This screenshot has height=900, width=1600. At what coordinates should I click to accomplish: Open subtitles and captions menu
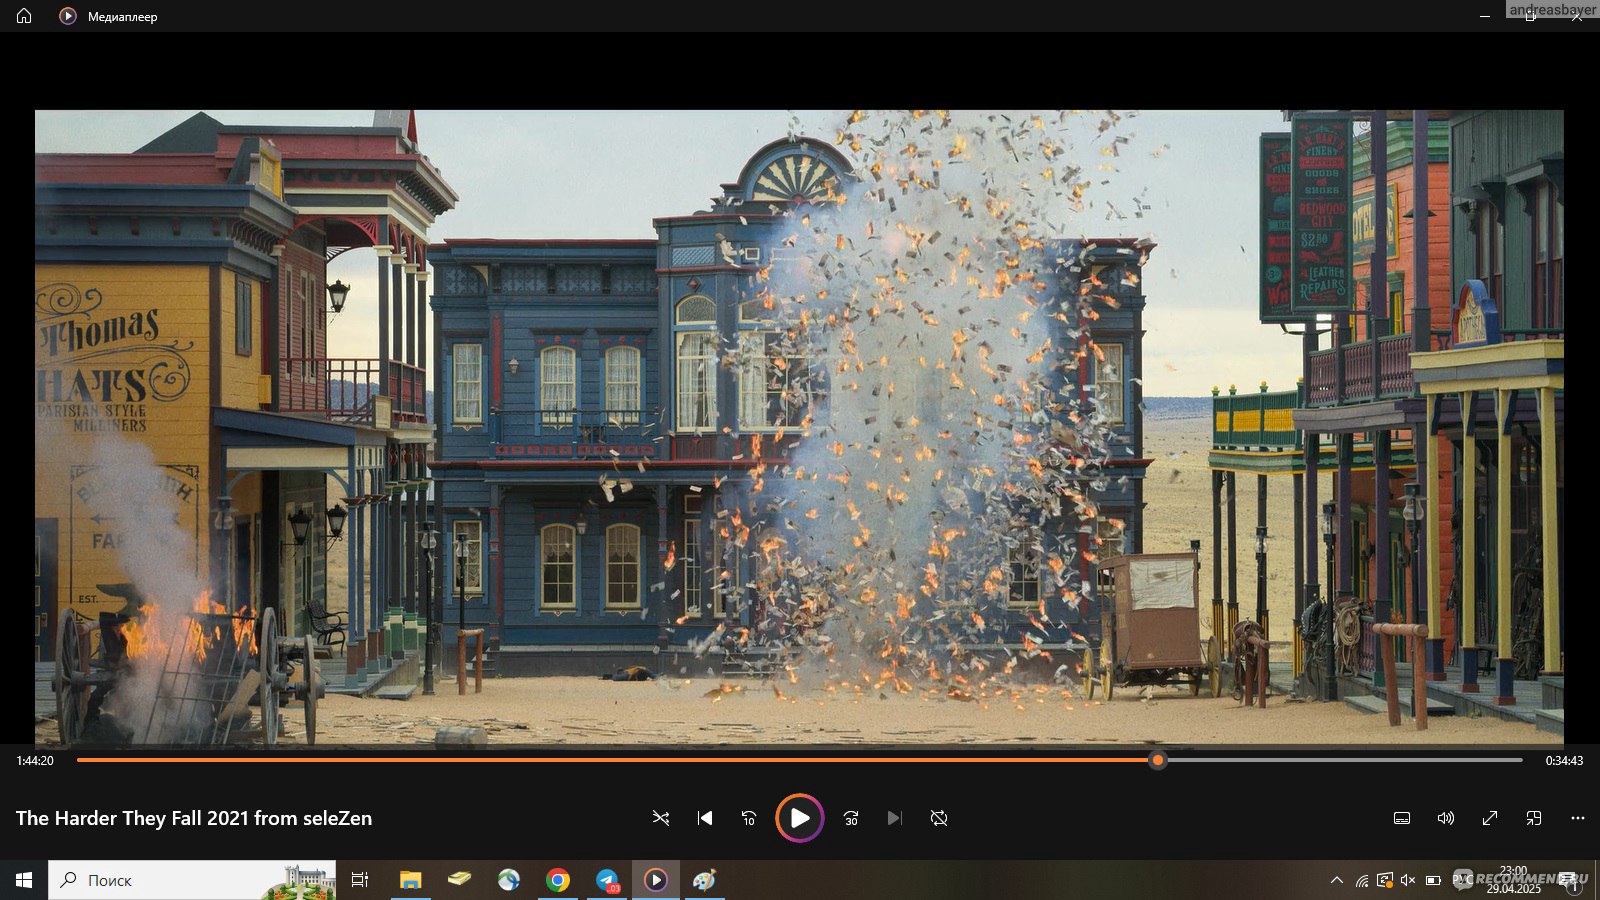point(1402,818)
